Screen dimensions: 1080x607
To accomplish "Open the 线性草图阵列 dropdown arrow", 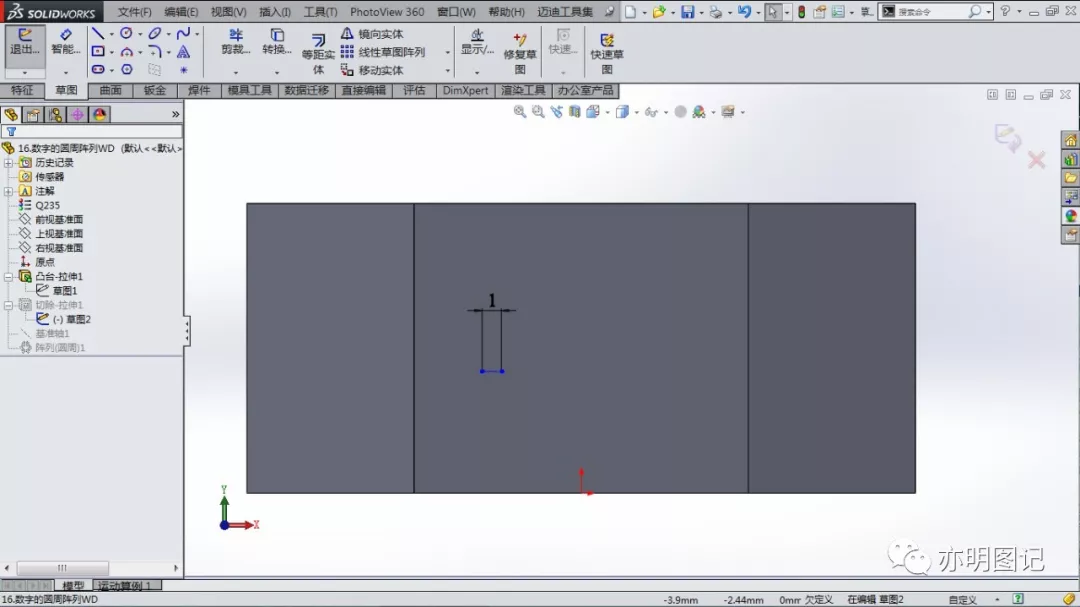I will coord(447,52).
